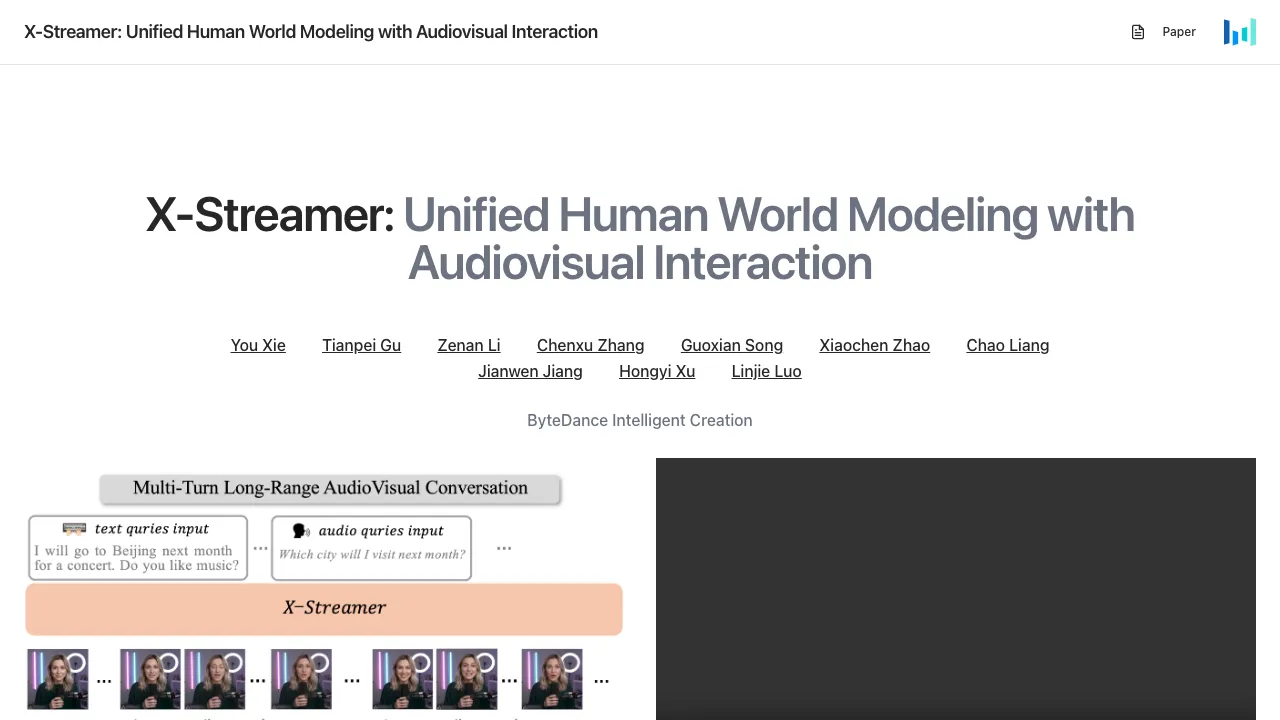The height and width of the screenshot is (720, 1280).
Task: Open You Xie's author page
Action: pyautogui.click(x=258, y=345)
